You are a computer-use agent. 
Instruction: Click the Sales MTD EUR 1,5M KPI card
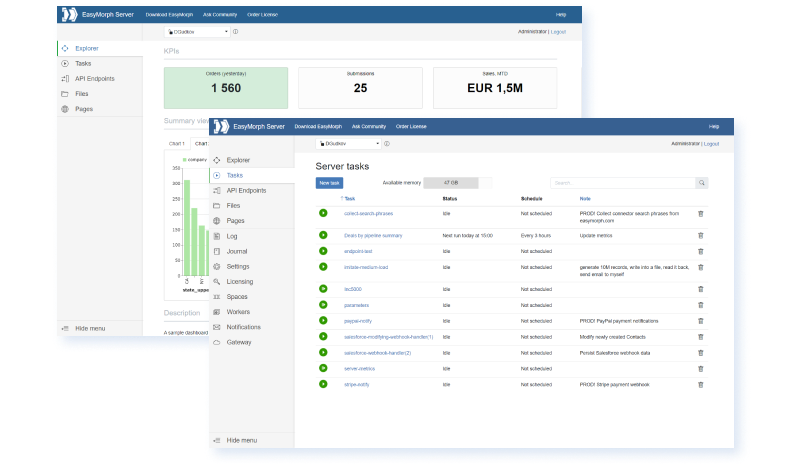tap(495, 88)
